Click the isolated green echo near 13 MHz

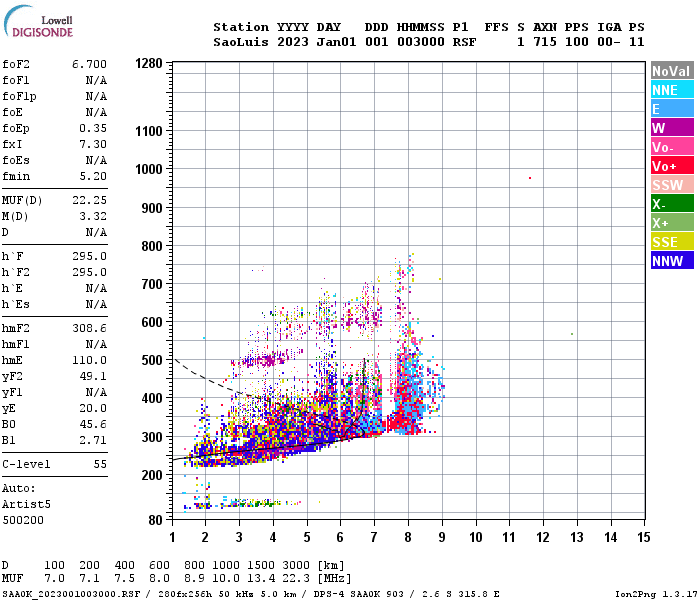(x=572, y=334)
